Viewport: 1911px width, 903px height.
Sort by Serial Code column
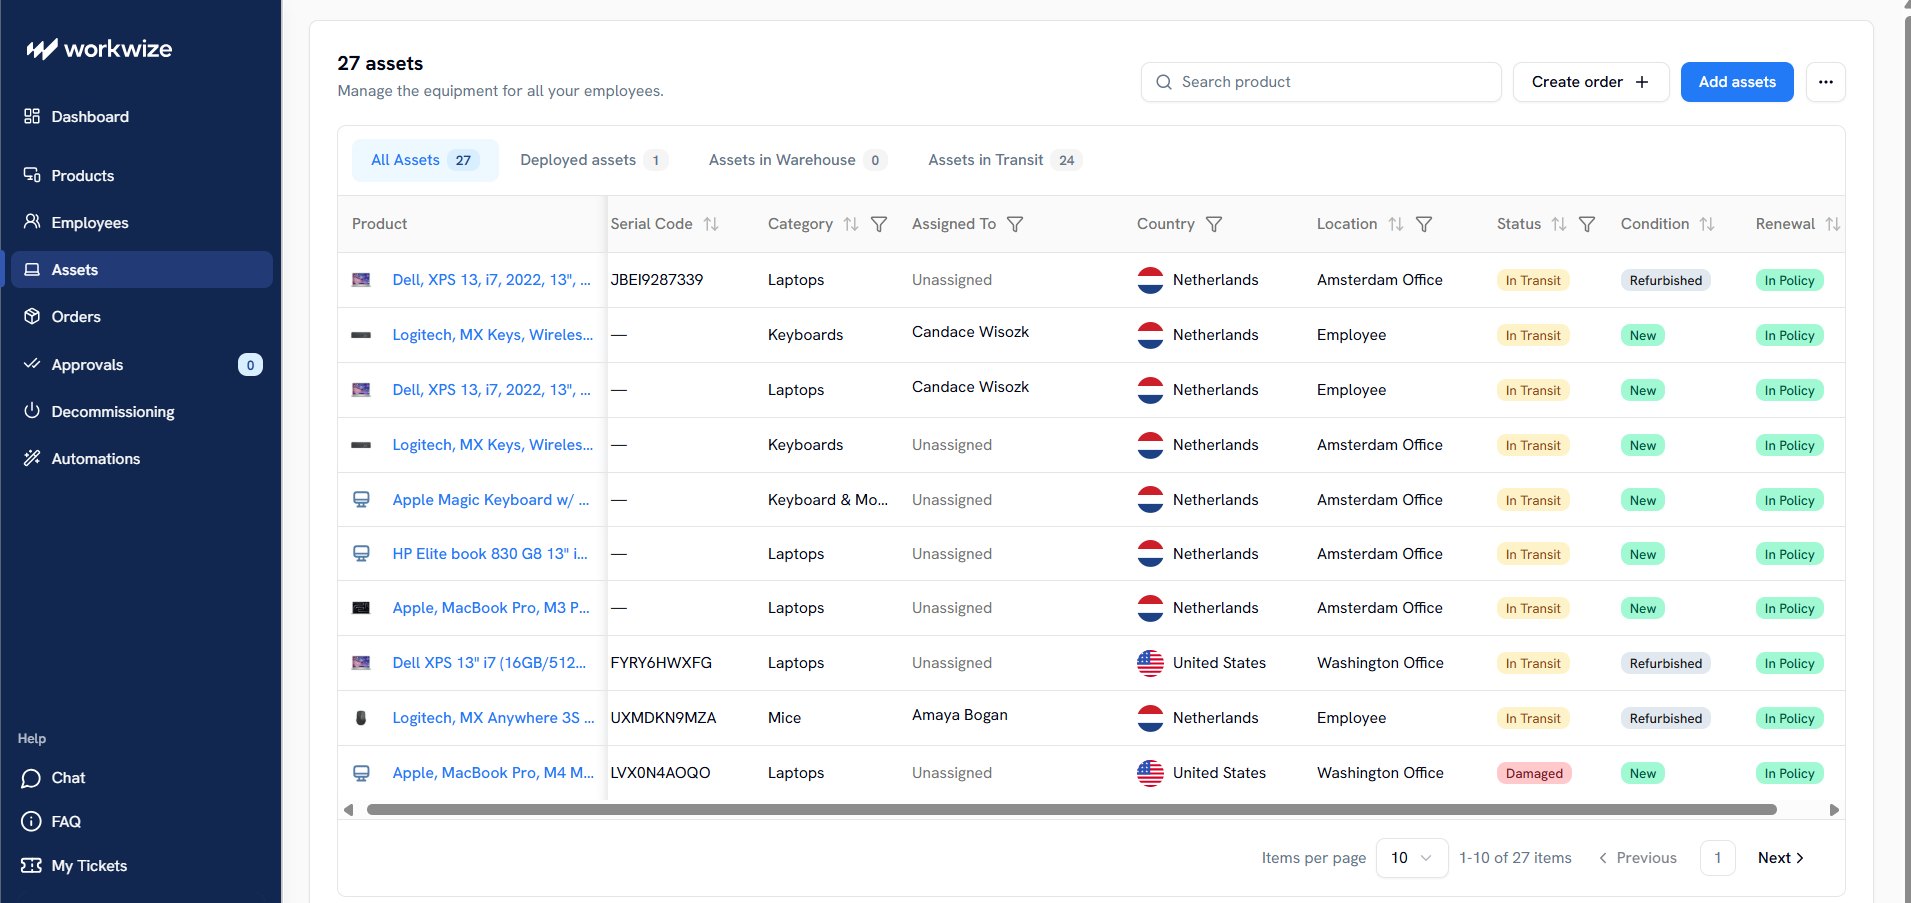711,224
